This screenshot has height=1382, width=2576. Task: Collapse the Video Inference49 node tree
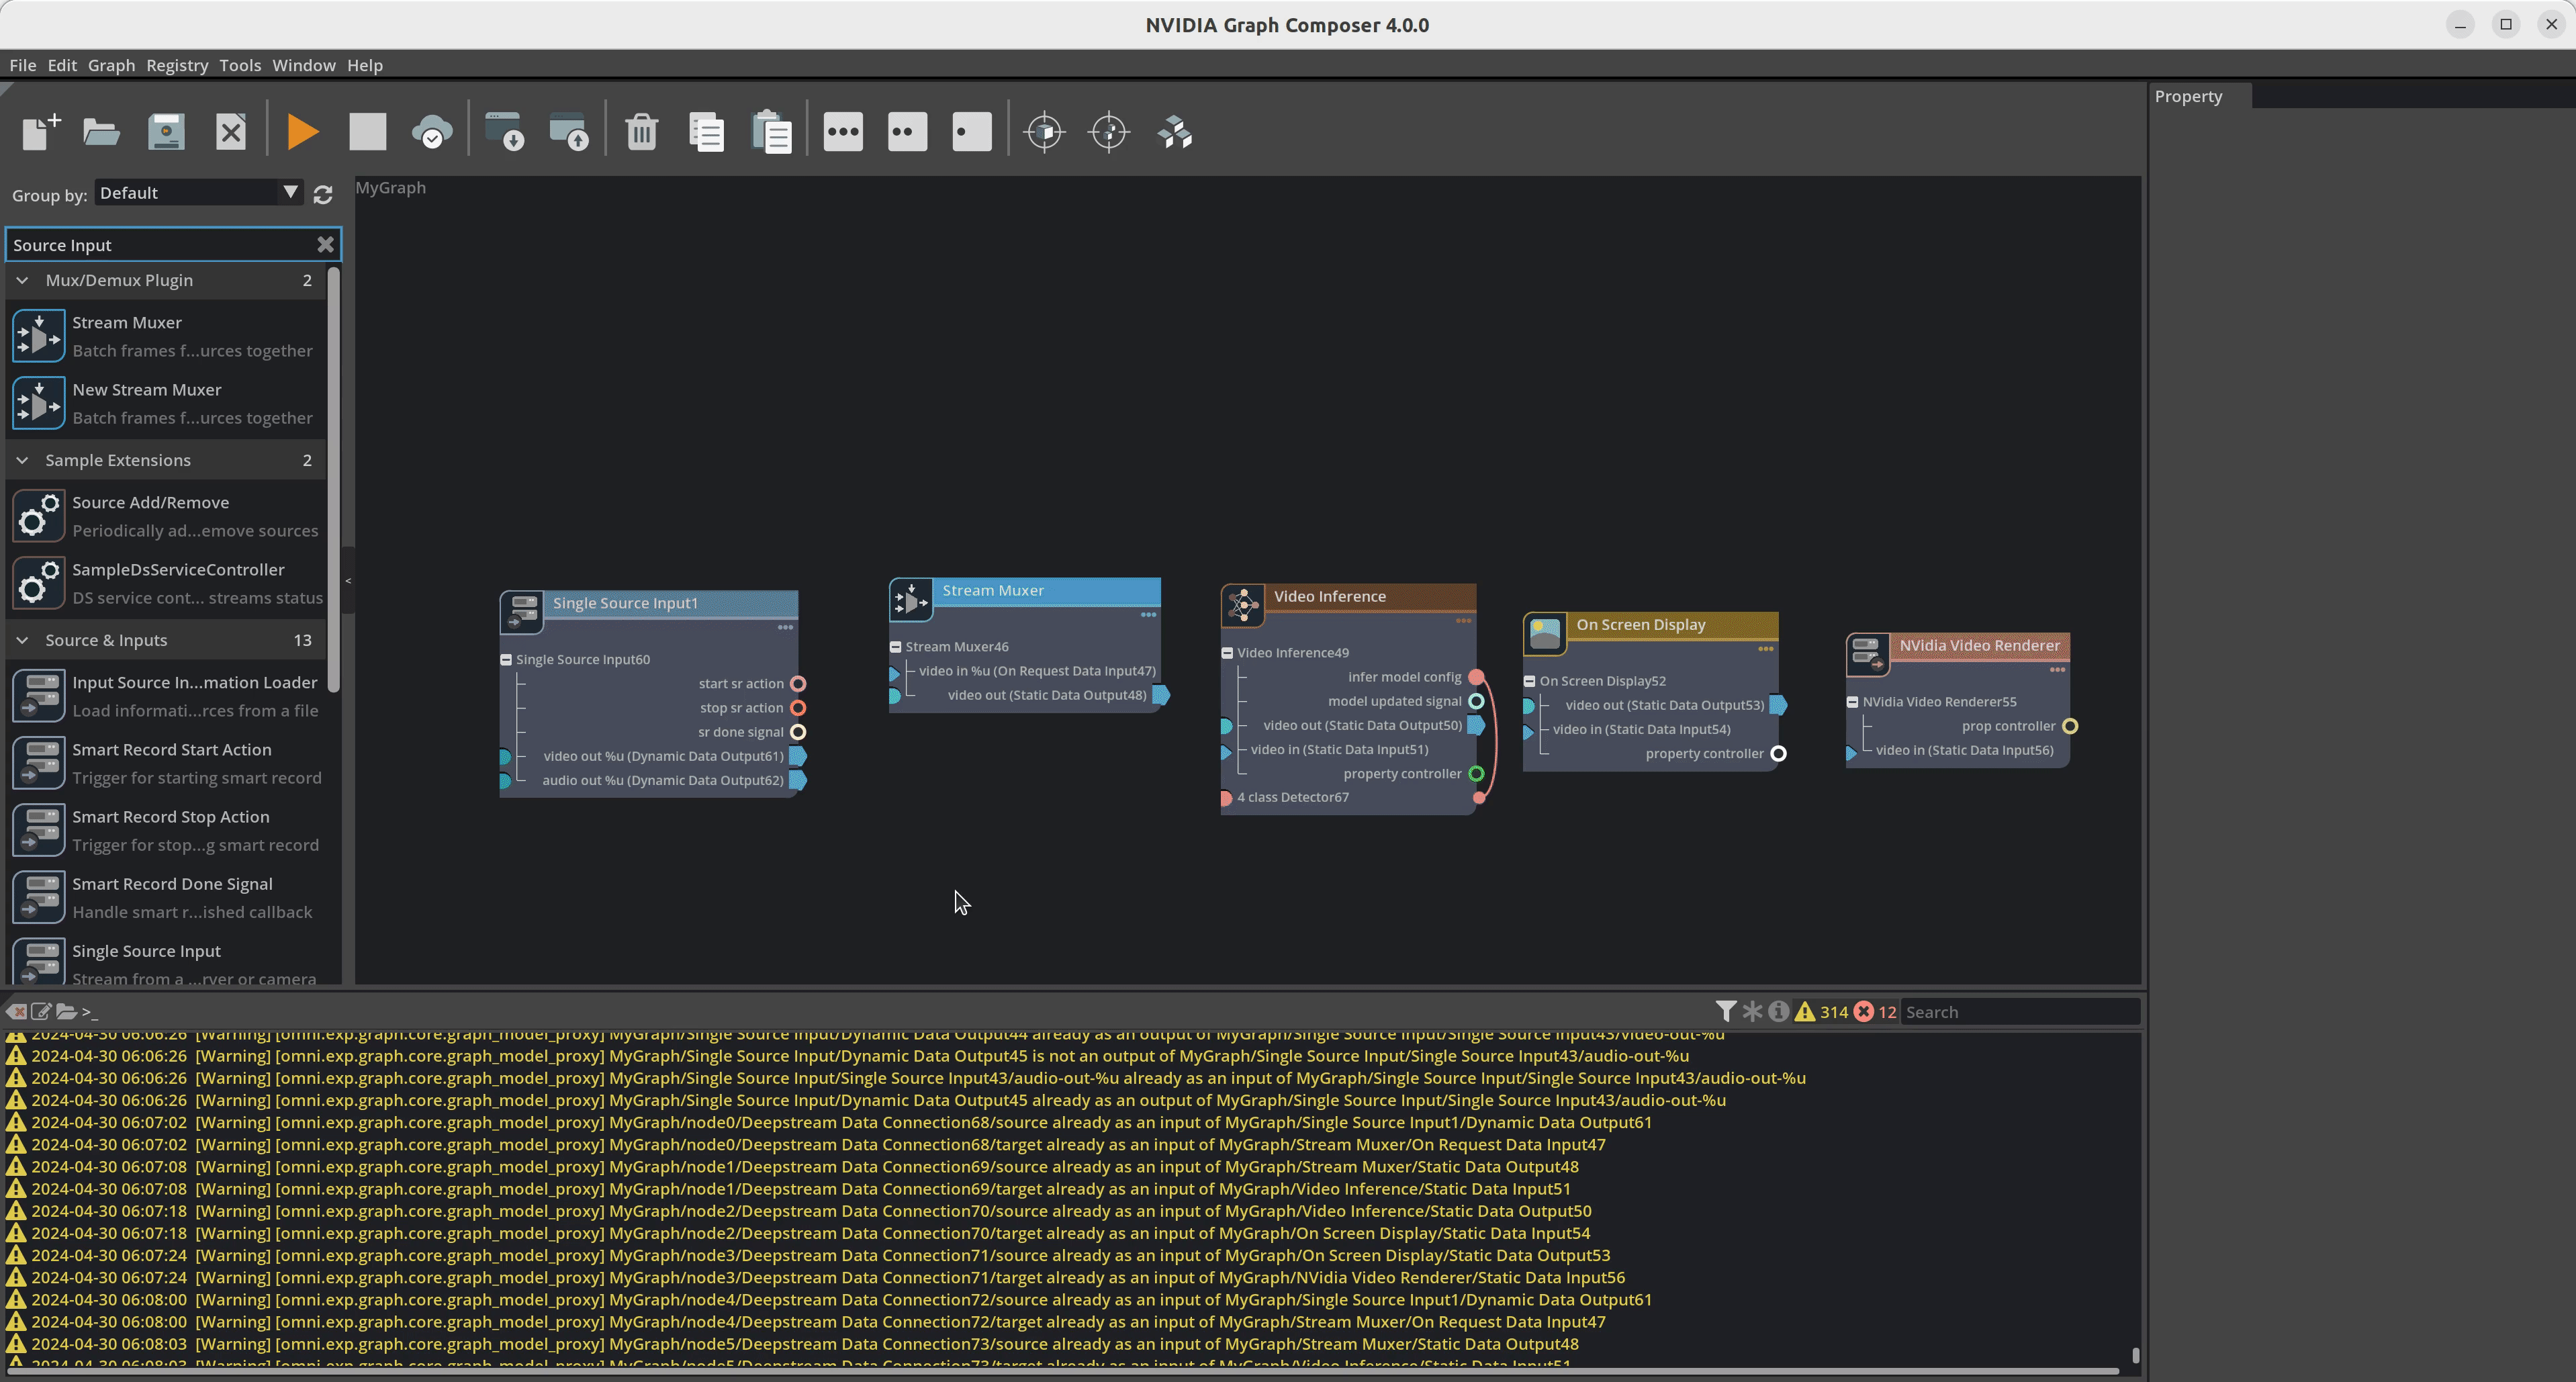coord(1227,653)
